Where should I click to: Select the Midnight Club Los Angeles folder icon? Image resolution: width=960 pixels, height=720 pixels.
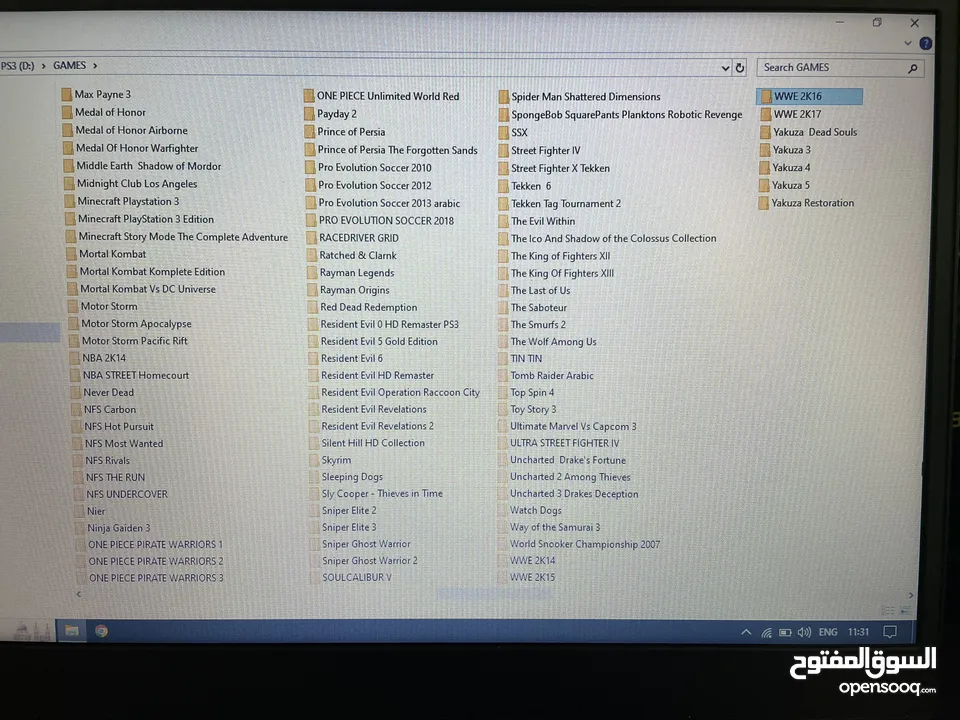pyautogui.click(x=69, y=184)
